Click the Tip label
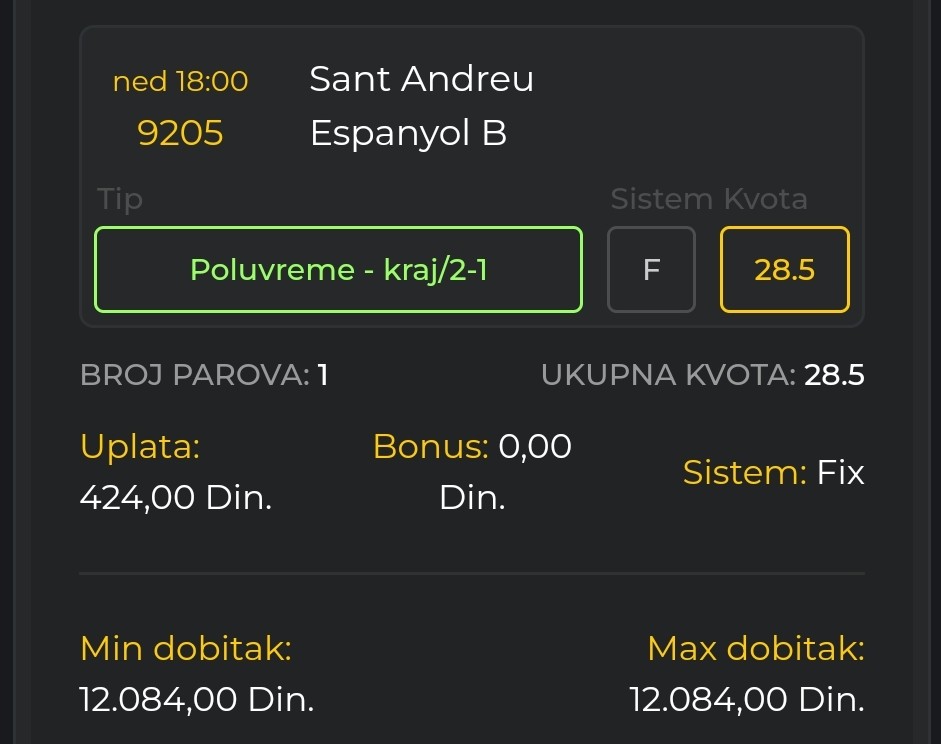This screenshot has height=744, width=941. (x=120, y=199)
